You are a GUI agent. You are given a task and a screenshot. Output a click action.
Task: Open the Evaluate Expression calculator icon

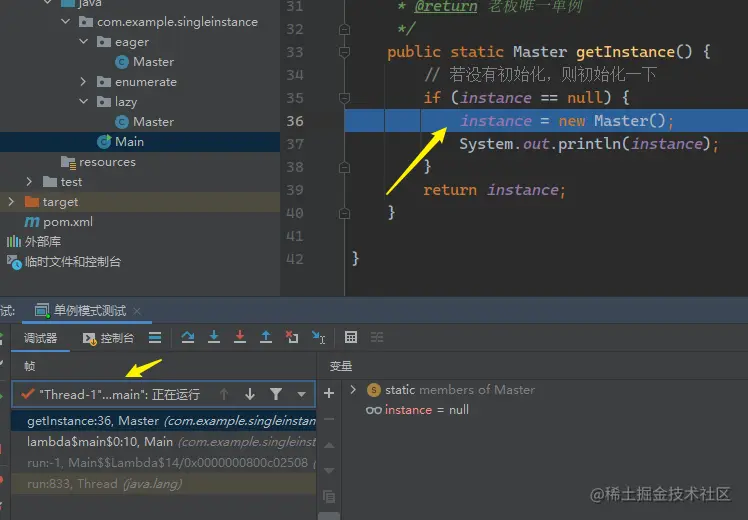click(x=351, y=337)
